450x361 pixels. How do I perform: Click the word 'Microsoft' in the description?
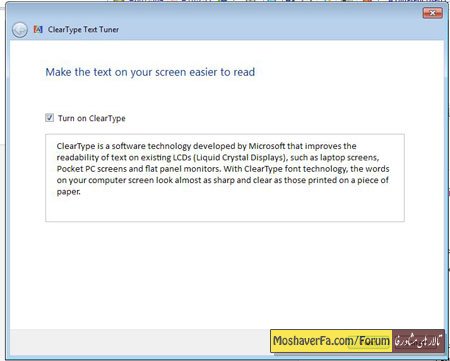(267, 146)
